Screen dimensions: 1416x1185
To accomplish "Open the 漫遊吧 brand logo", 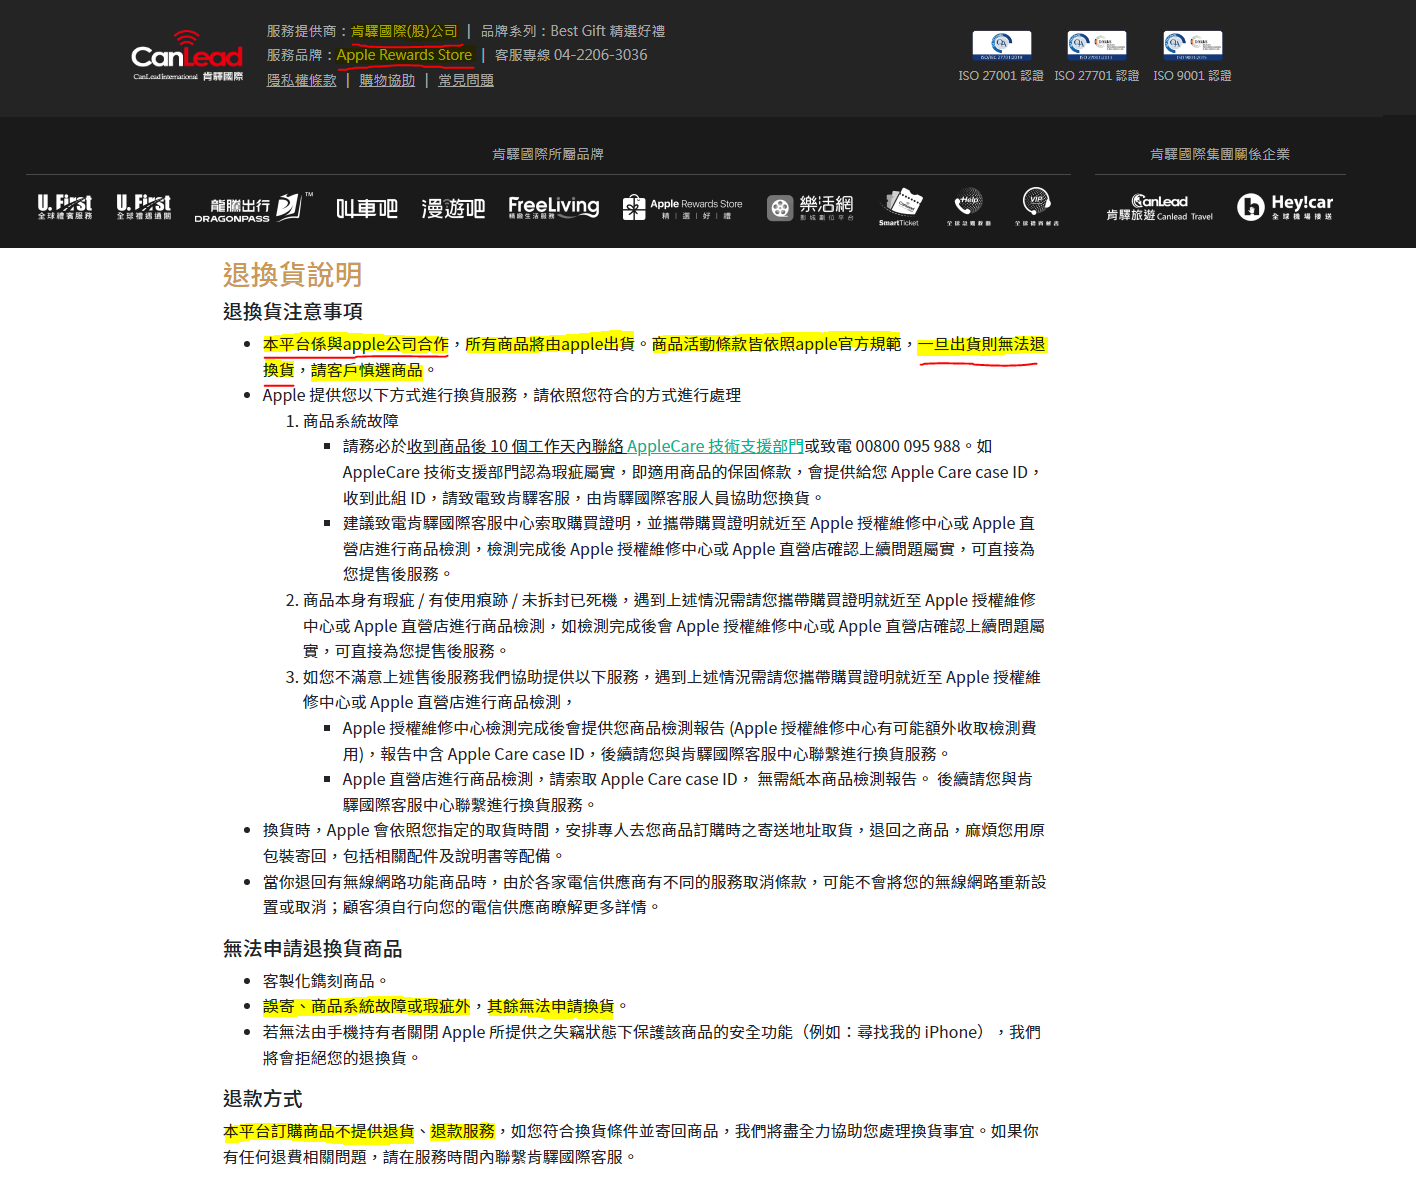I will pos(453,208).
